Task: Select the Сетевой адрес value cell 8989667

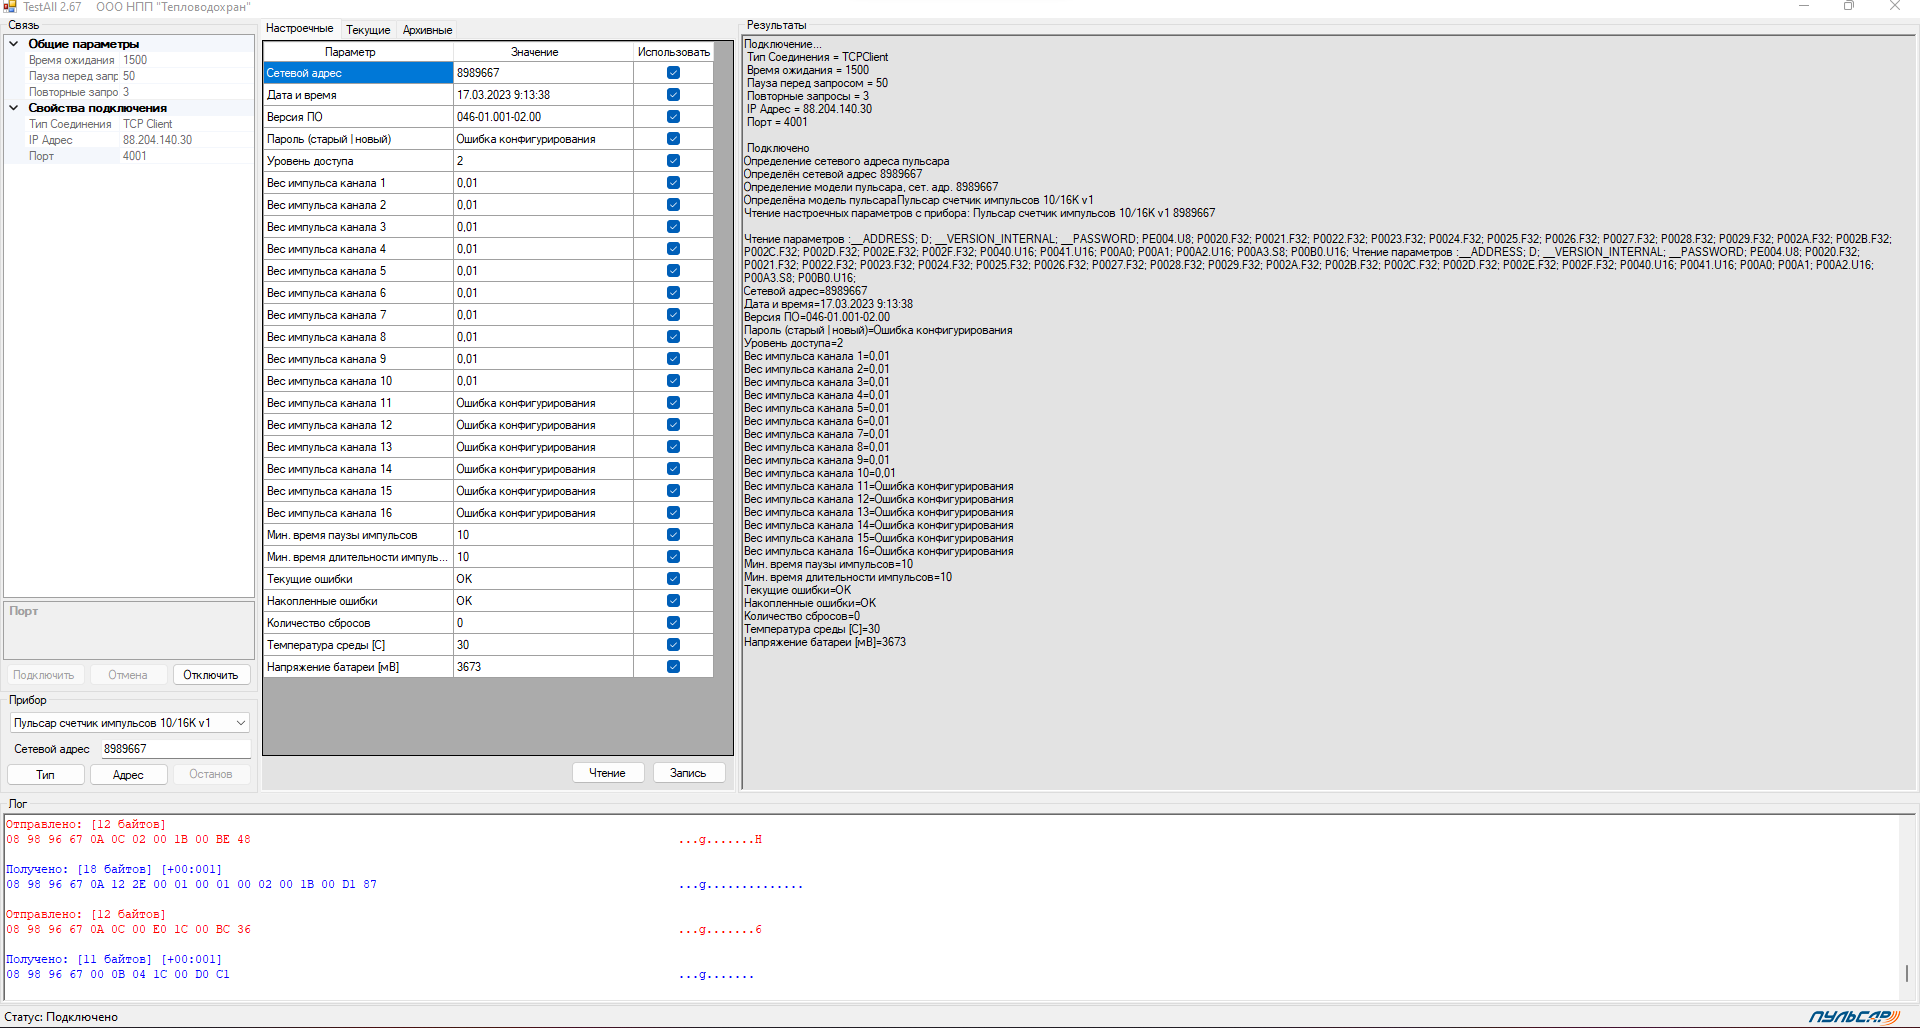Action: click(543, 73)
